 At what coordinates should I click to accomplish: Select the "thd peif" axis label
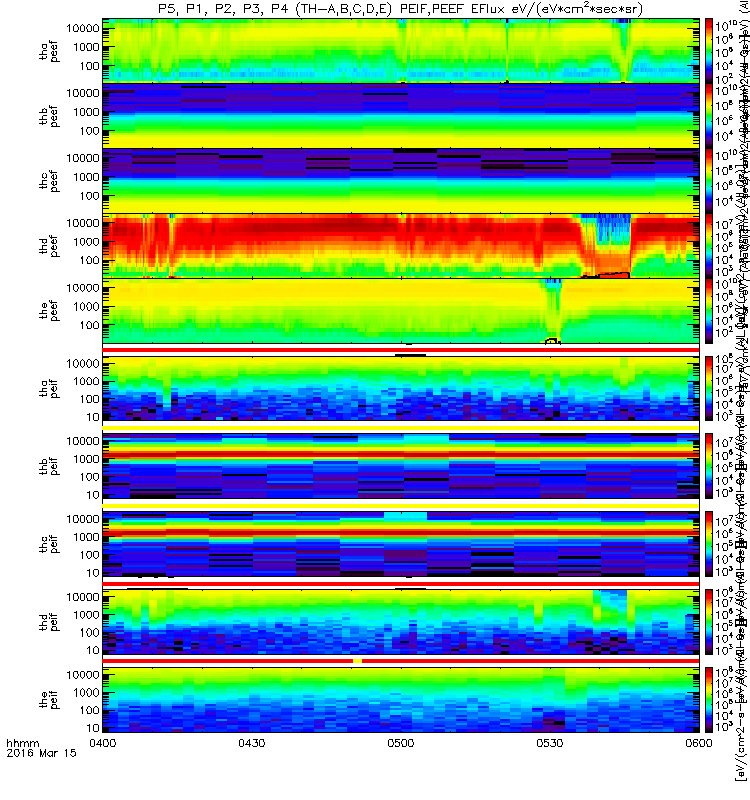[x=49, y=621]
